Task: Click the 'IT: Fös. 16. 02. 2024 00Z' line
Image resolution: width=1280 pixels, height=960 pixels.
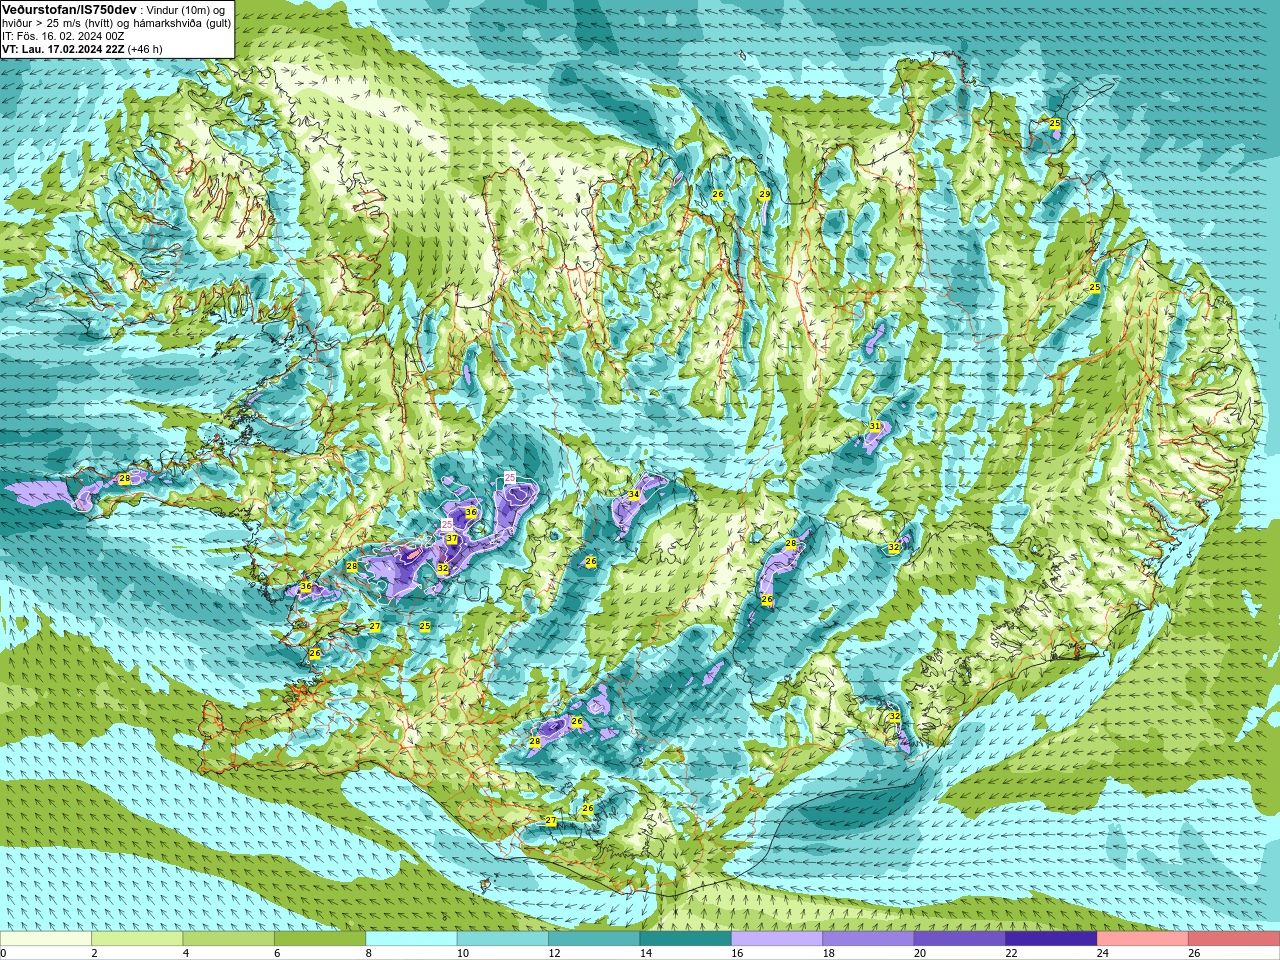Action: coord(63,36)
